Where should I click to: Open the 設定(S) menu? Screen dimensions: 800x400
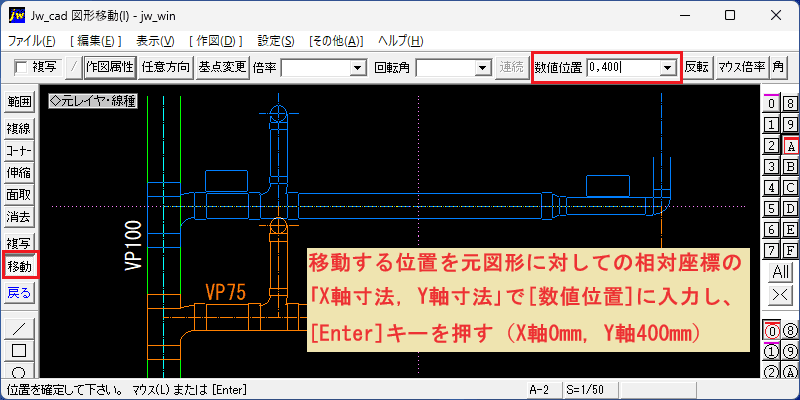coord(276,41)
